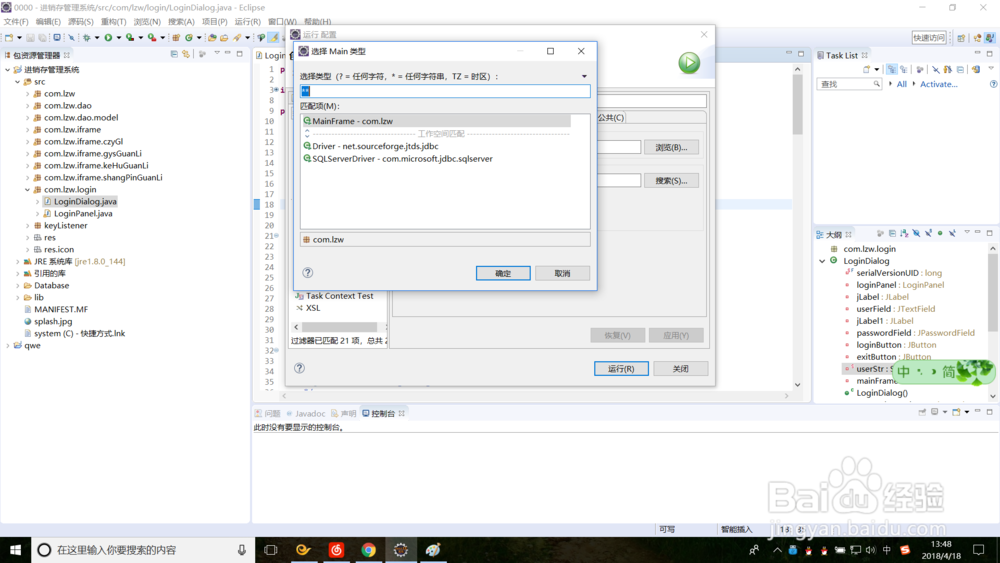Image resolution: width=1000 pixels, height=563 pixels.
Task: Switch to the 控制台 console tab
Action: point(383,413)
